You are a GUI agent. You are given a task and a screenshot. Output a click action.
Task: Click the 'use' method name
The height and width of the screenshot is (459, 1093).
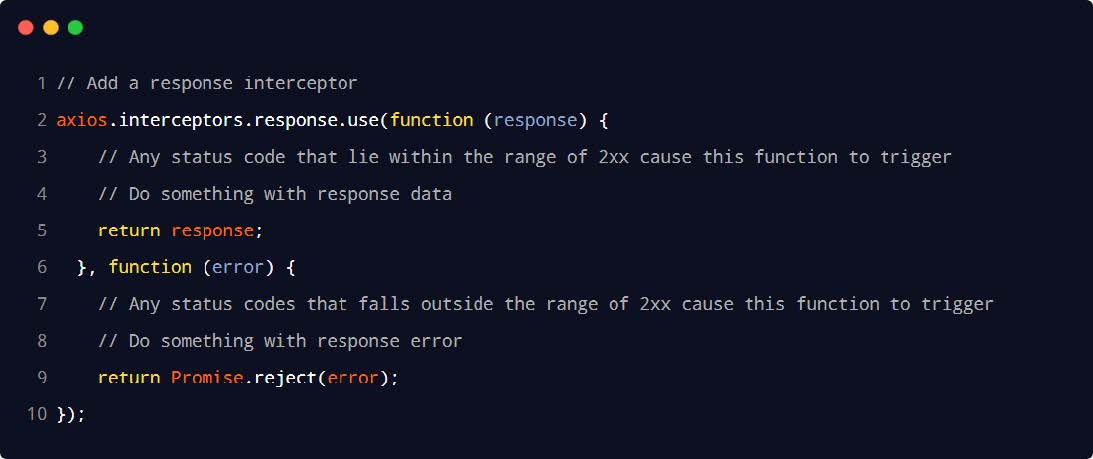click(369, 120)
